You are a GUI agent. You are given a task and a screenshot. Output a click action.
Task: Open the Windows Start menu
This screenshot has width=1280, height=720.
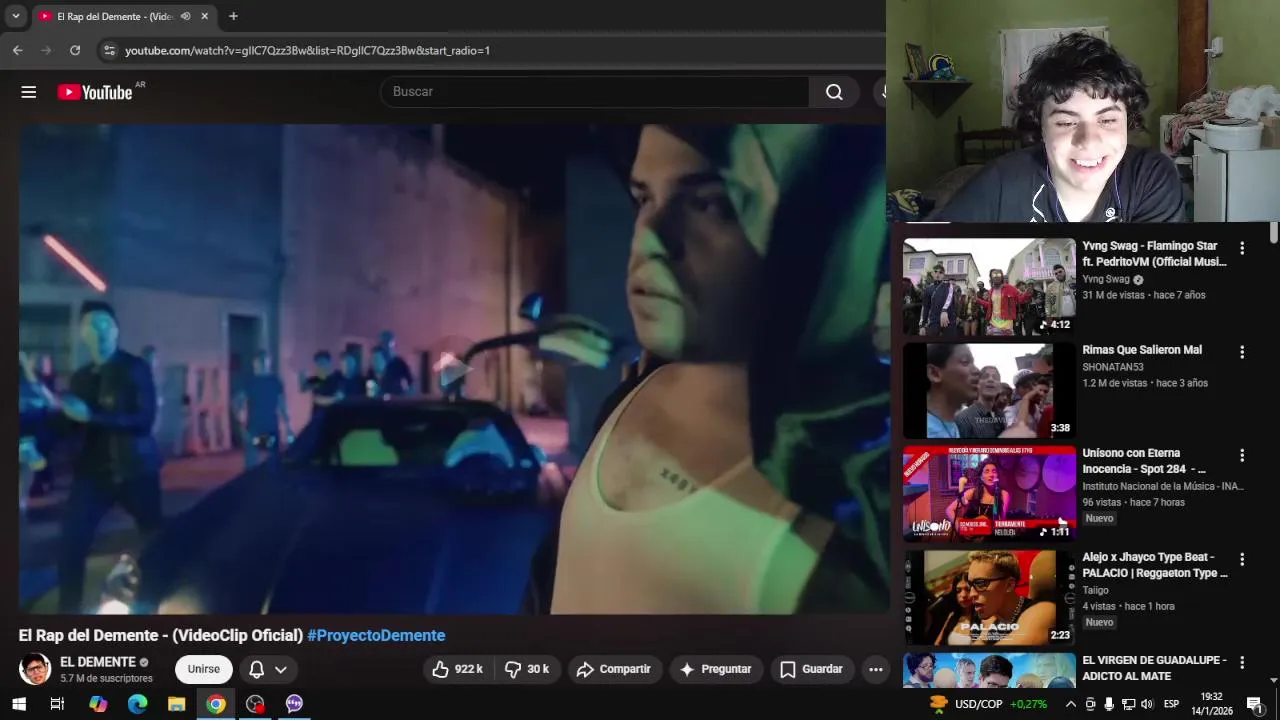click(18, 704)
